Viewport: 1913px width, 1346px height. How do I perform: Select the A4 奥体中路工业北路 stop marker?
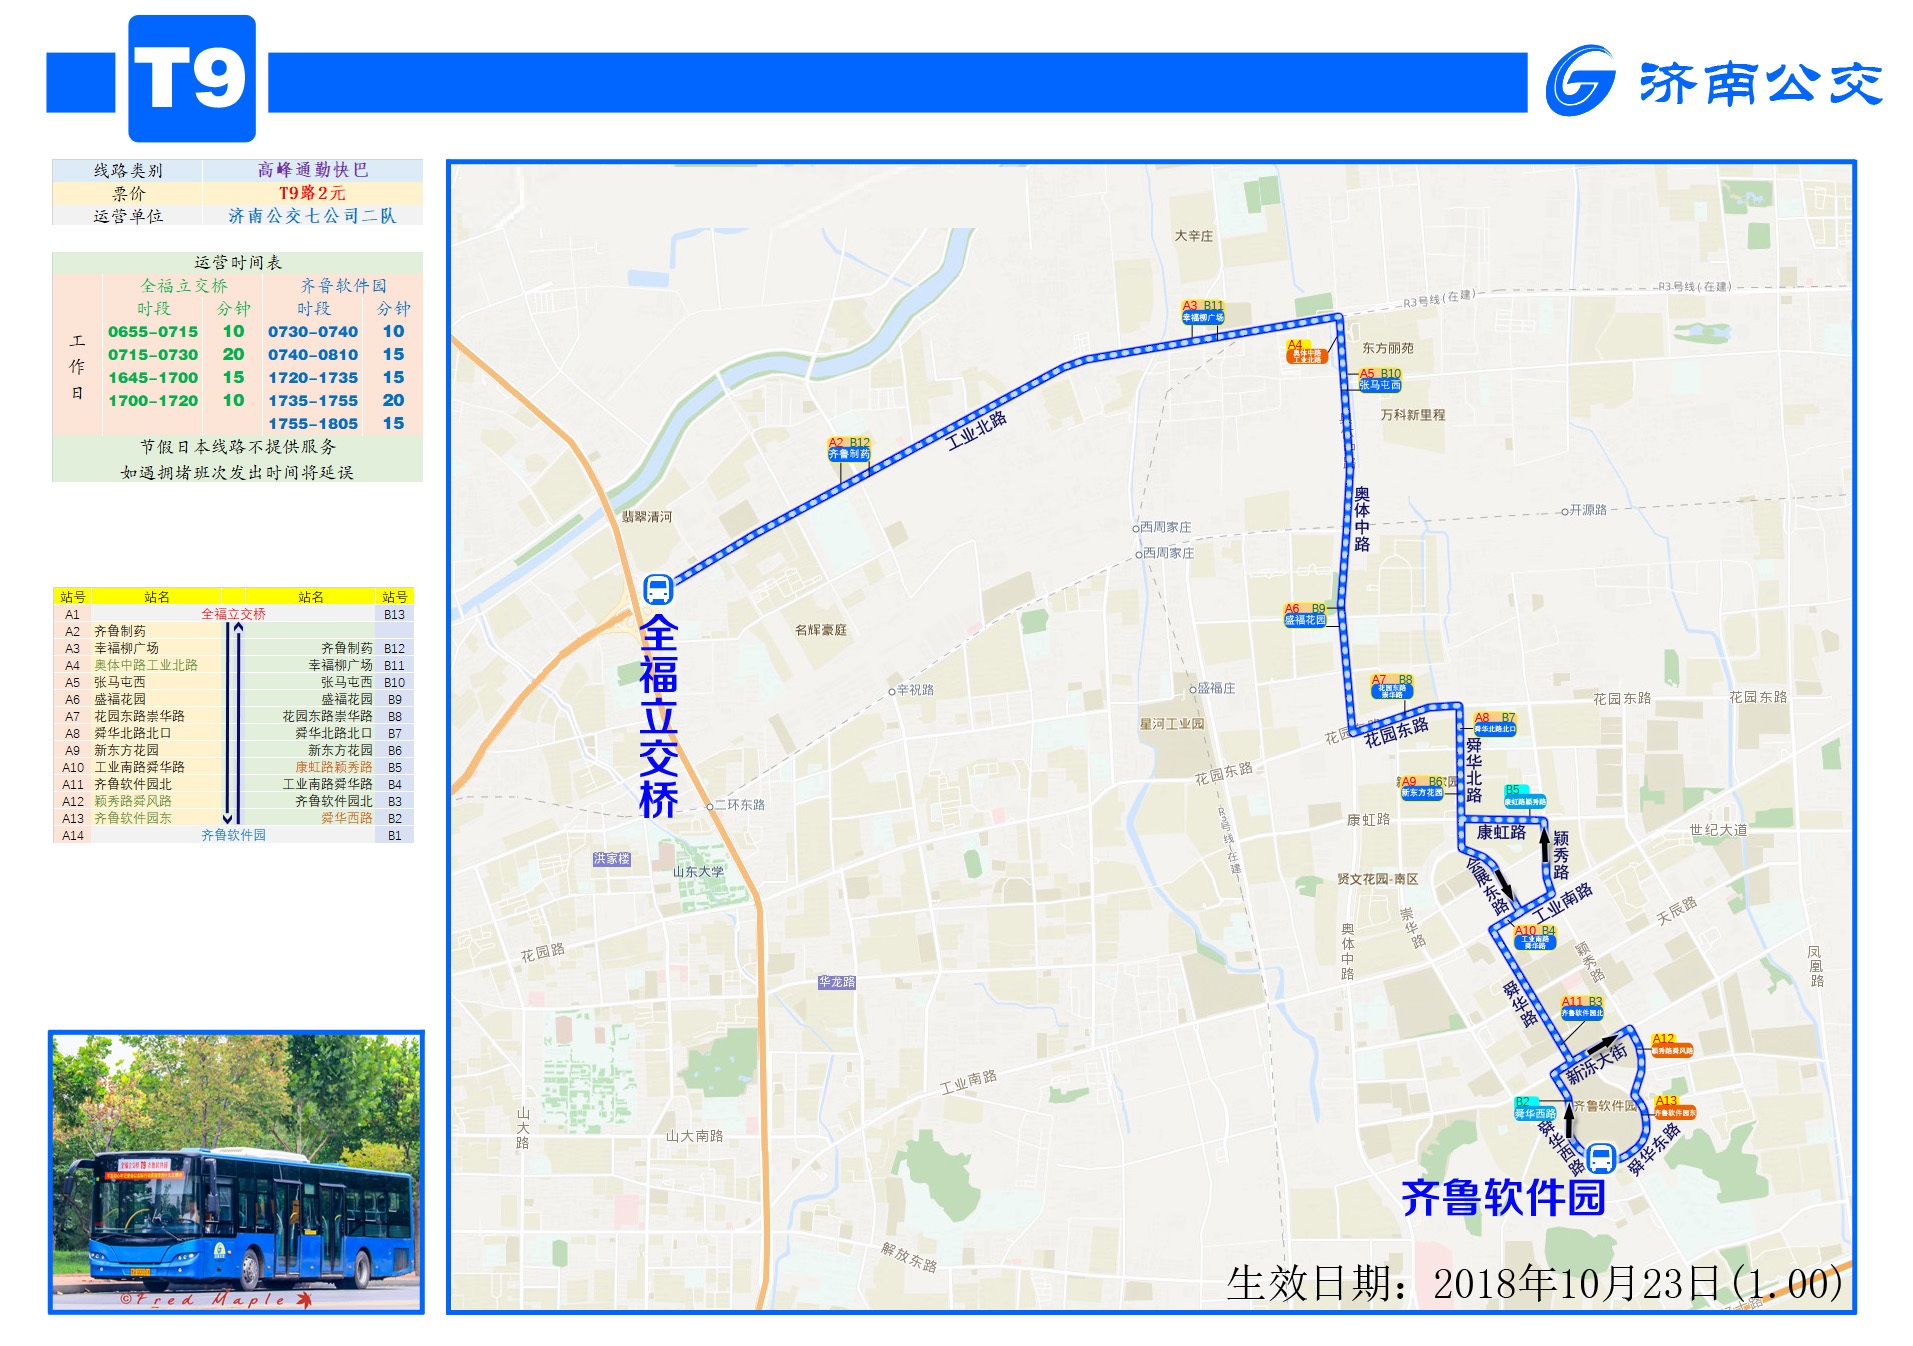(x=1305, y=351)
